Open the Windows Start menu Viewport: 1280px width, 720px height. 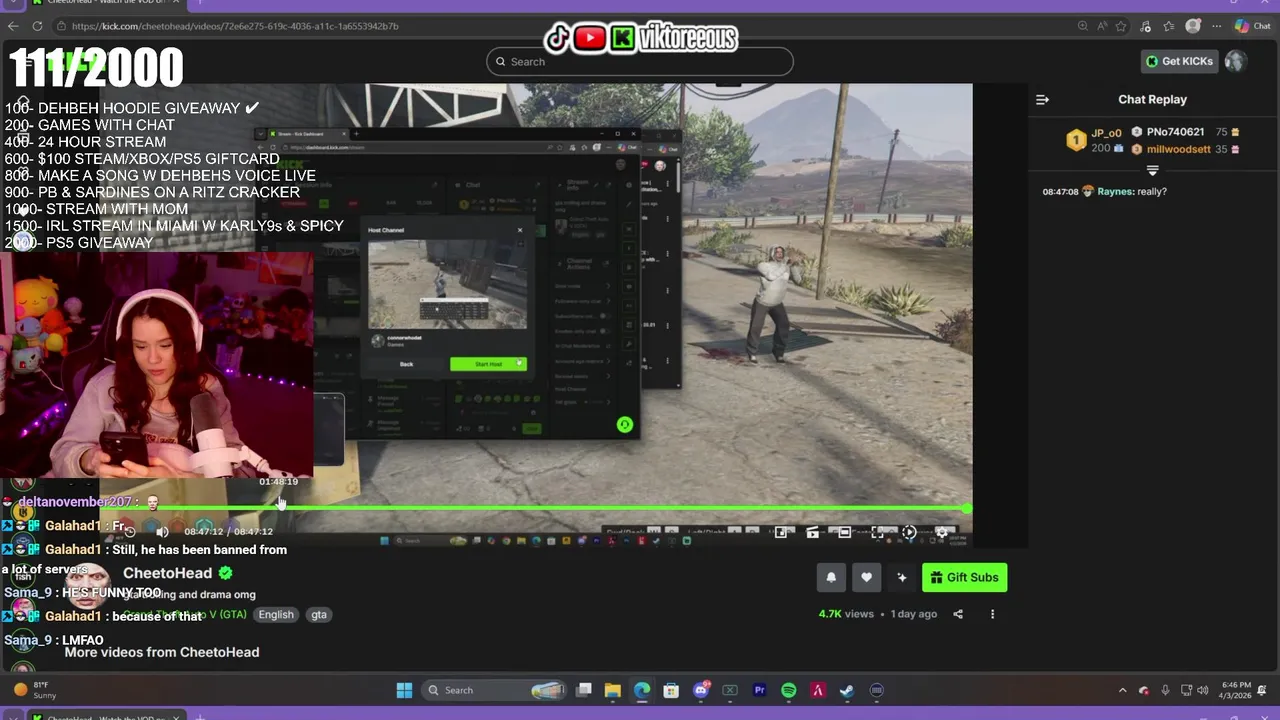point(404,690)
